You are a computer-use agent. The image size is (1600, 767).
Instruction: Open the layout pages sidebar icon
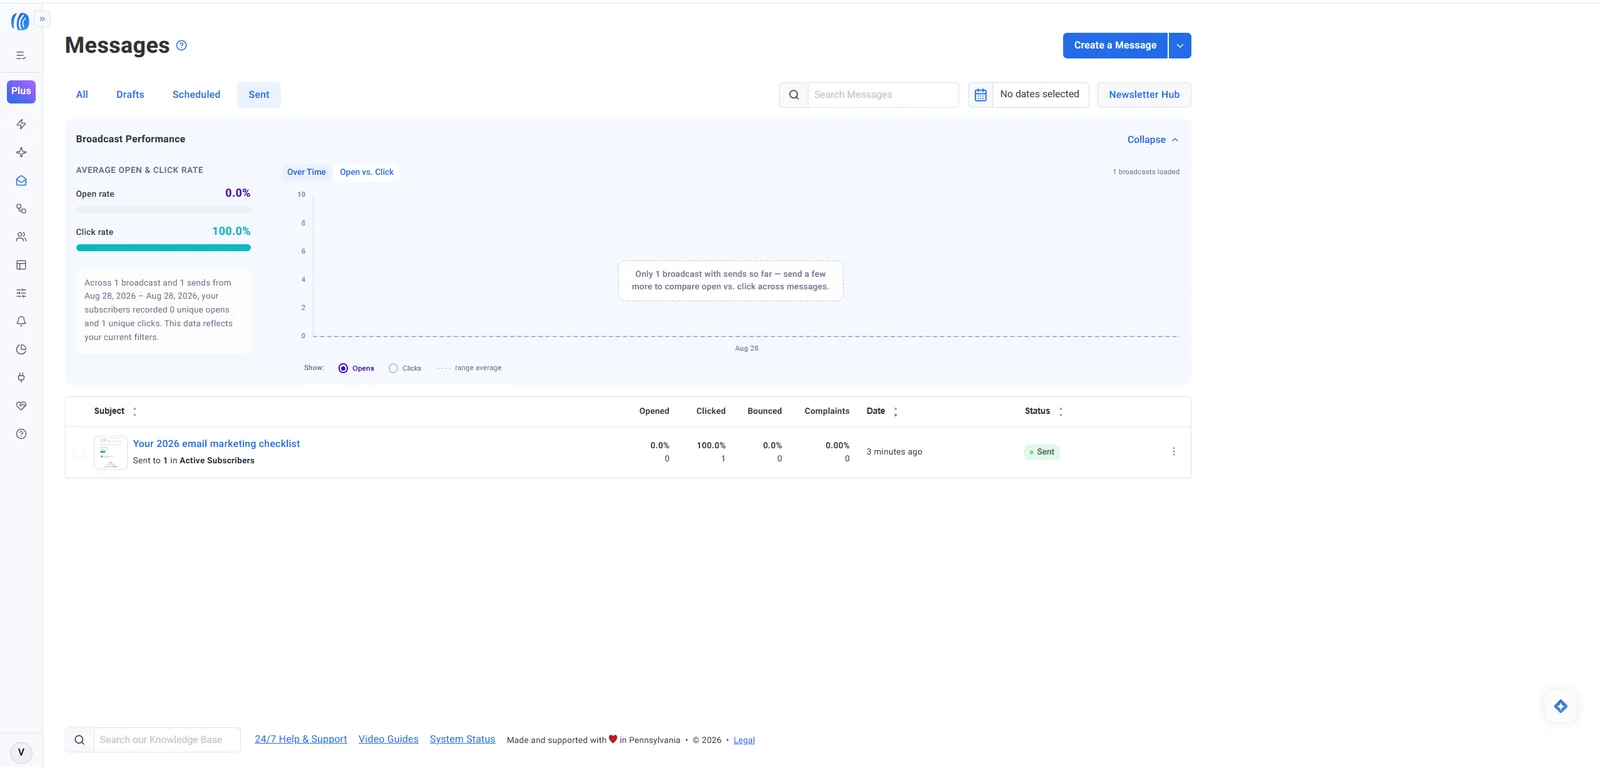click(x=21, y=265)
